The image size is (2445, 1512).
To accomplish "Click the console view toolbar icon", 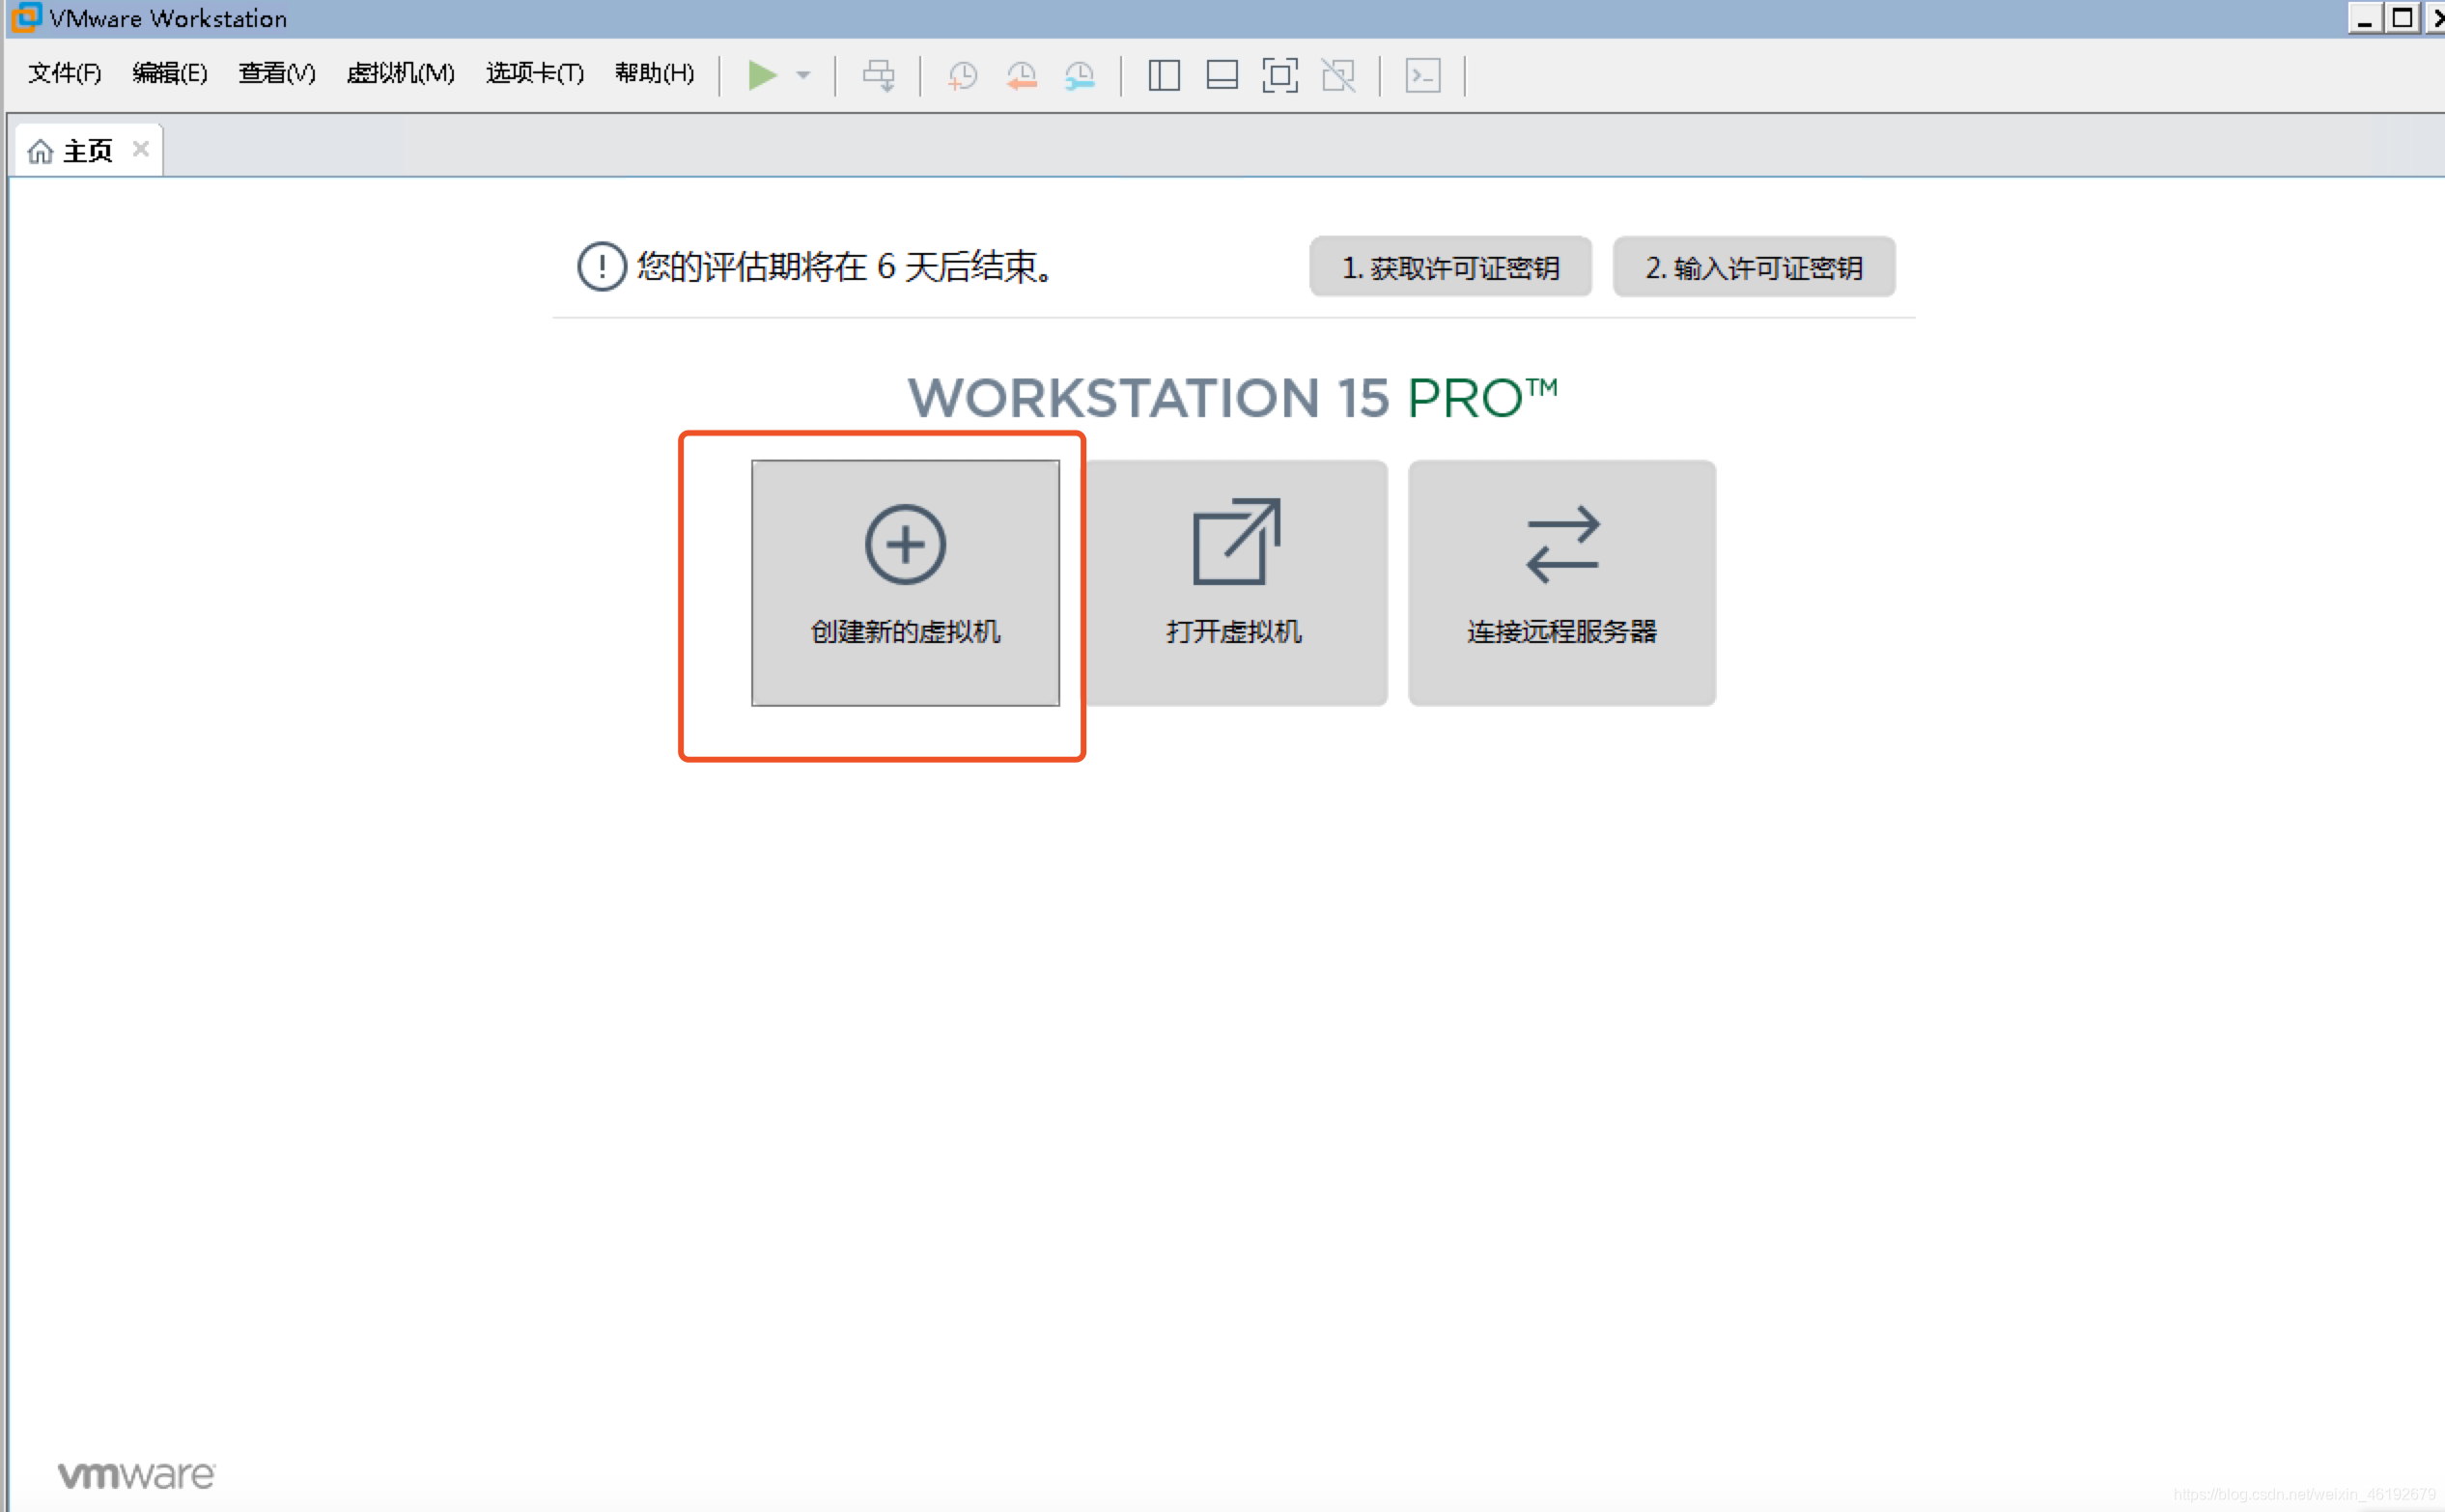I will tap(1423, 75).
